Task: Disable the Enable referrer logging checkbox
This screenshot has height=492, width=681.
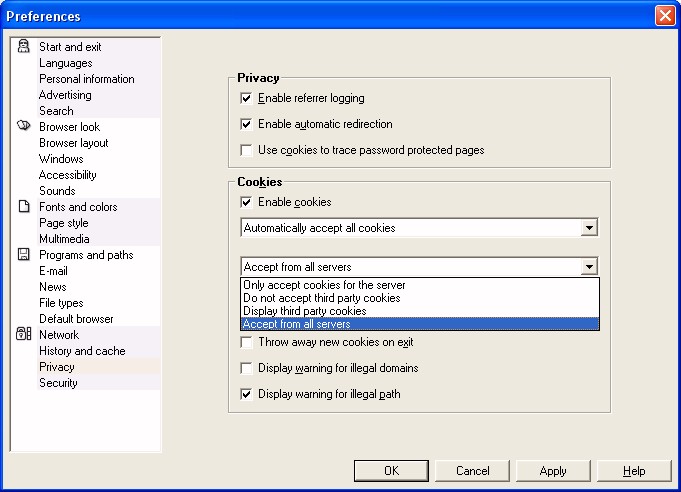Action: pyautogui.click(x=247, y=99)
